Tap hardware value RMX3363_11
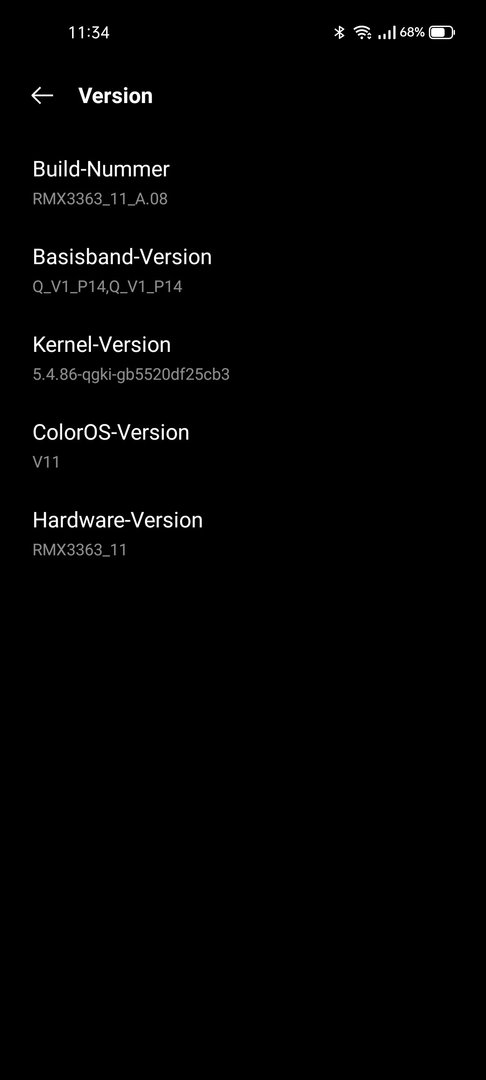 tap(80, 550)
